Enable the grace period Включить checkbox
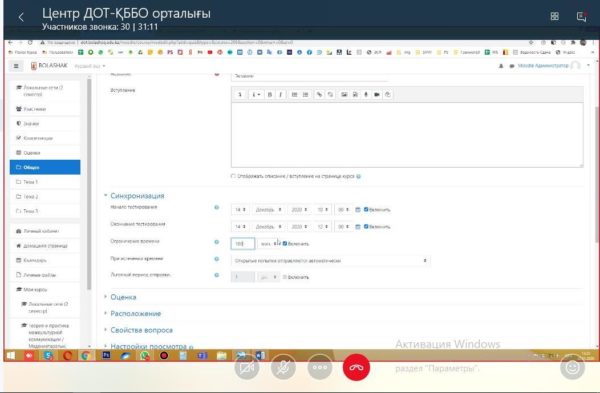Image resolution: width=600 pixels, height=393 pixels. tap(285, 277)
